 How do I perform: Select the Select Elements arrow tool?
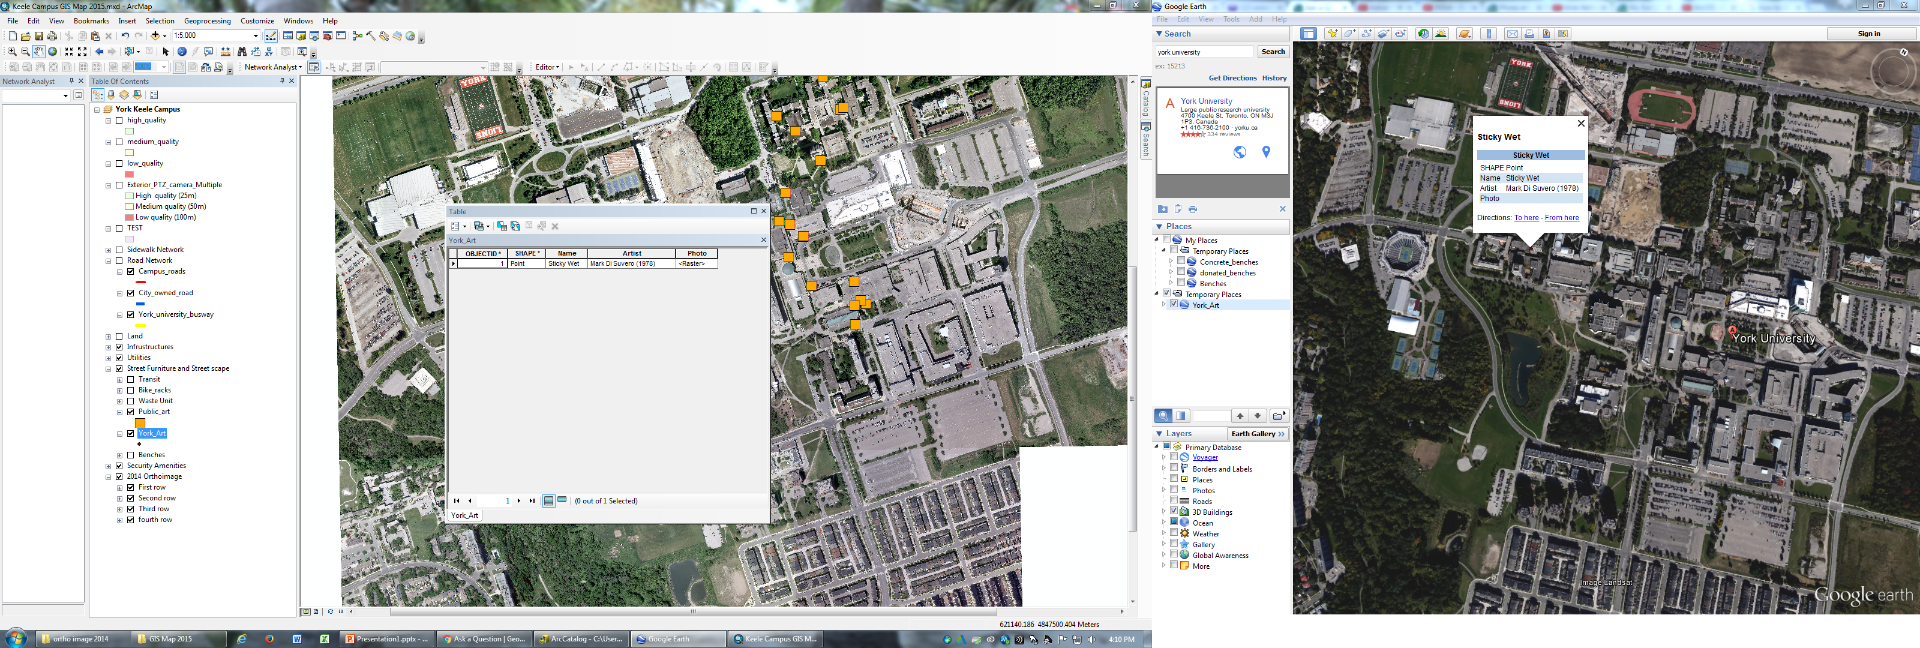pyautogui.click(x=165, y=51)
